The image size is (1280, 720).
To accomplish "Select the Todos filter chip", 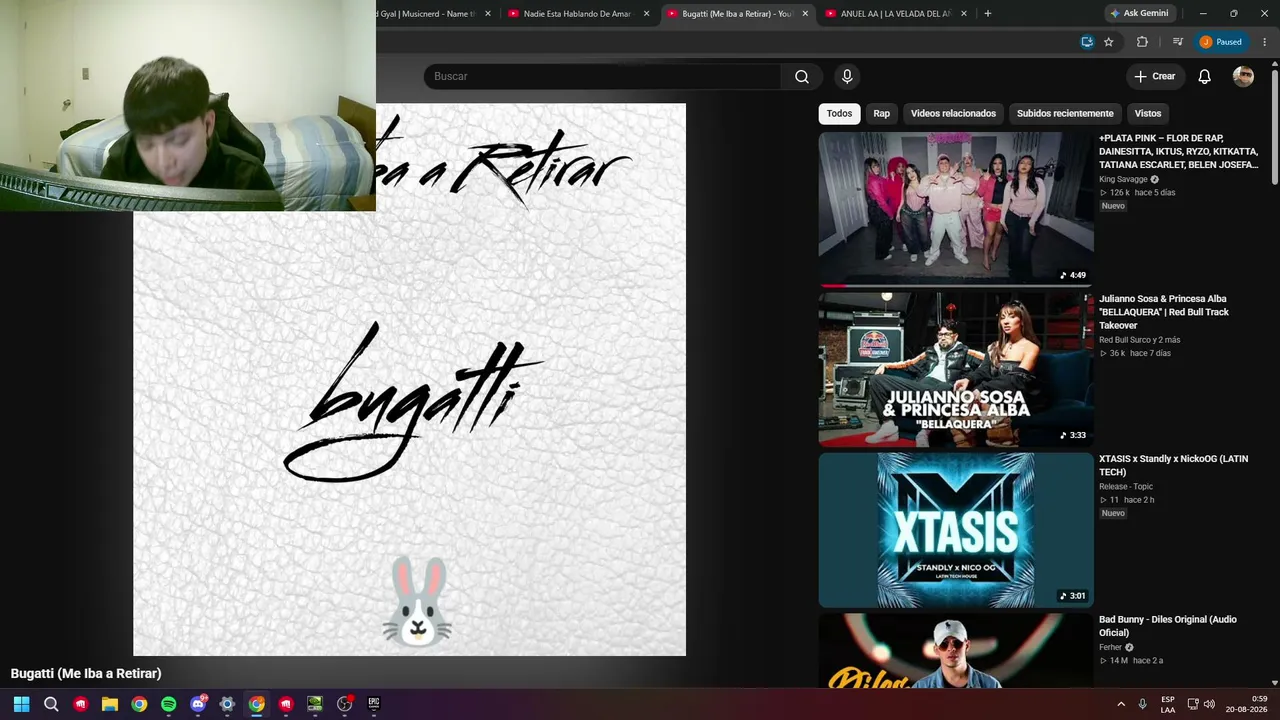I will coord(839,114).
